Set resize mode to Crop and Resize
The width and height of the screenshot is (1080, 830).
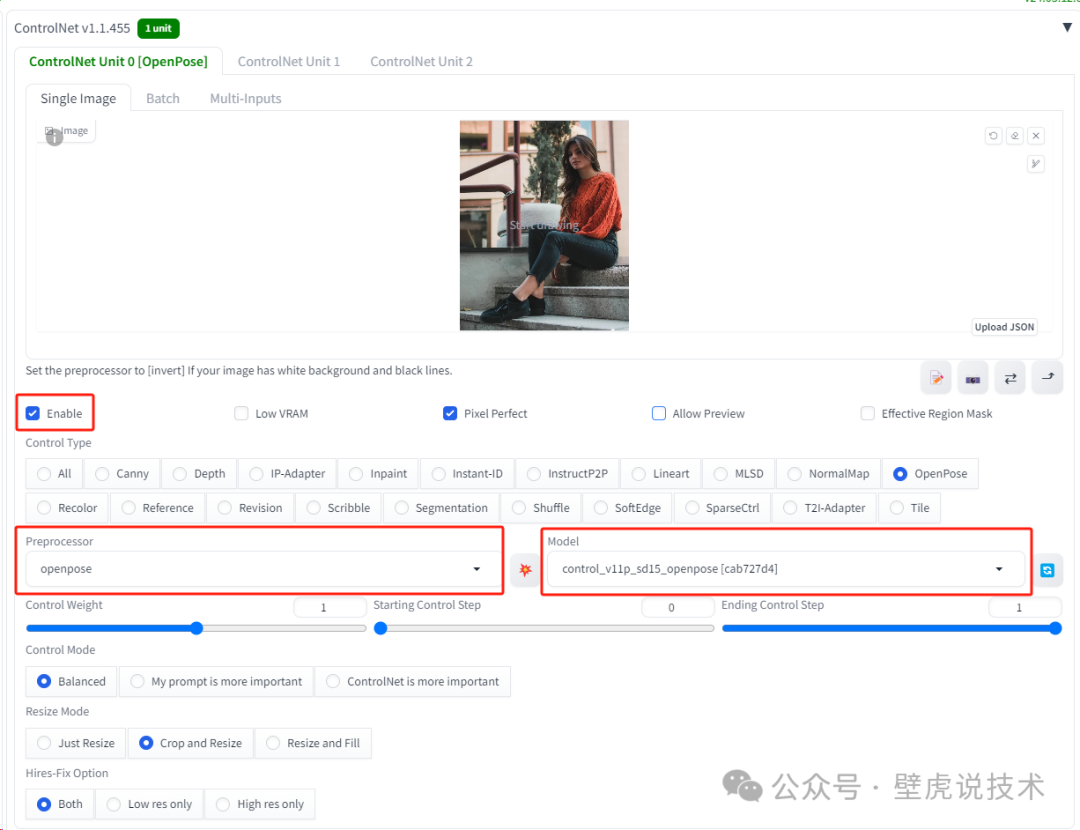coord(191,743)
